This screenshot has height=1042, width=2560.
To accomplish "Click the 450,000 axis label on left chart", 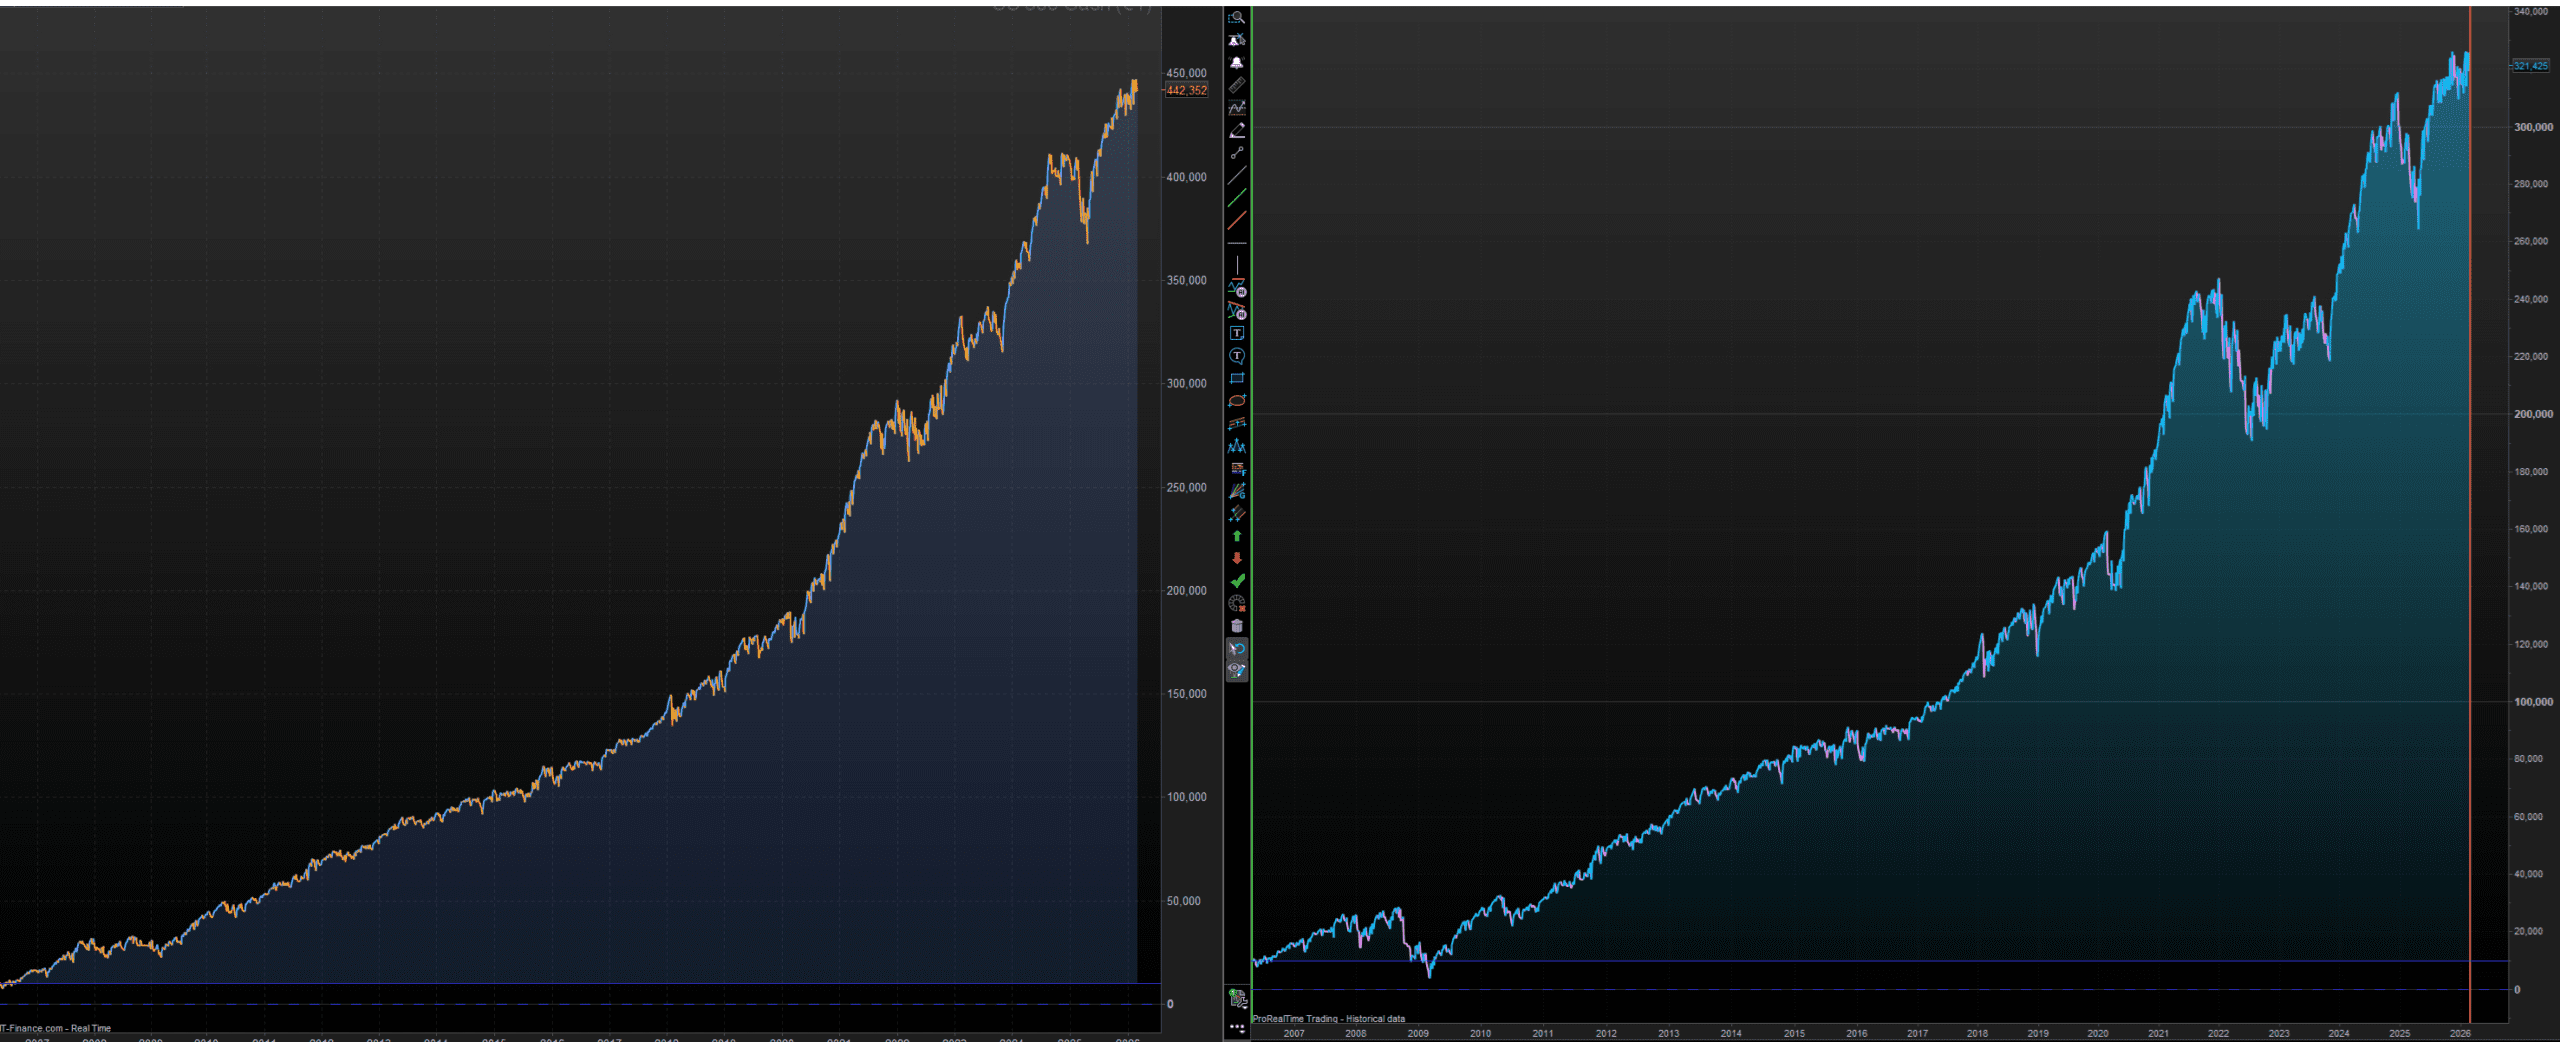I will point(1187,73).
